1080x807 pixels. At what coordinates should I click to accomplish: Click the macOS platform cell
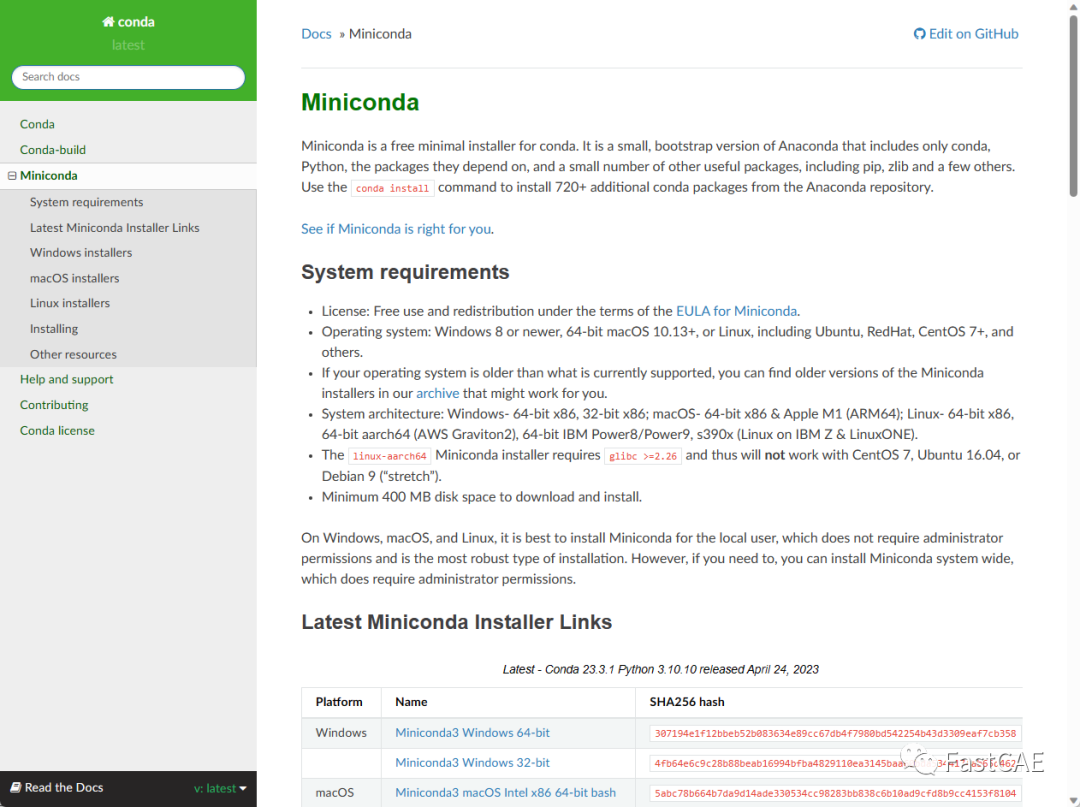tap(335, 793)
